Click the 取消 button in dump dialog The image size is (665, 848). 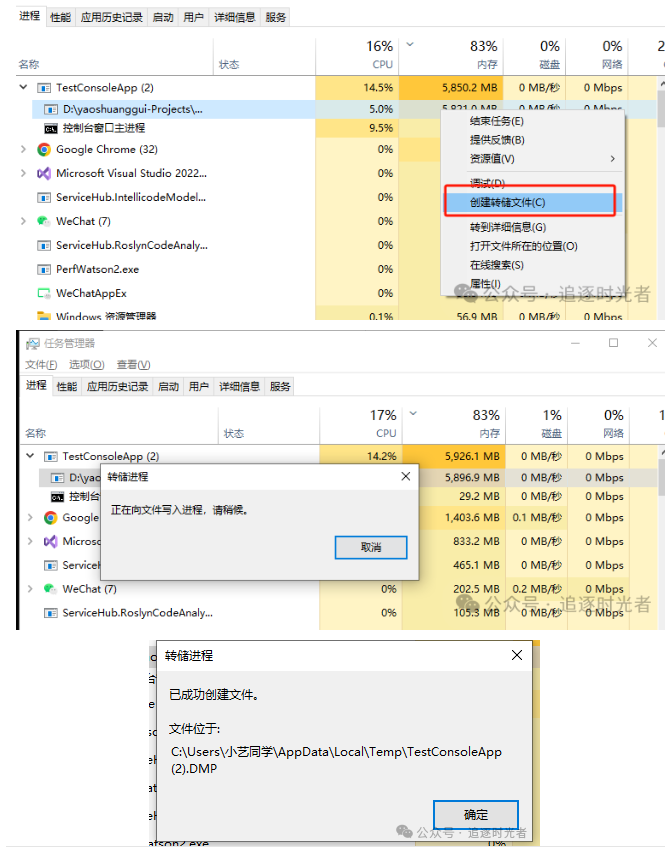pyautogui.click(x=371, y=547)
